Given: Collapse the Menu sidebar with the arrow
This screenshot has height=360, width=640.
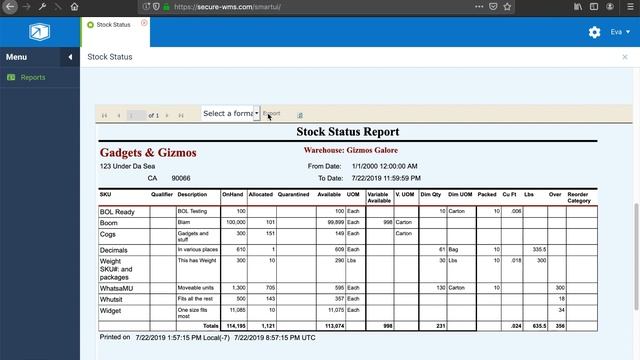Looking at the screenshot, I should [x=70, y=57].
